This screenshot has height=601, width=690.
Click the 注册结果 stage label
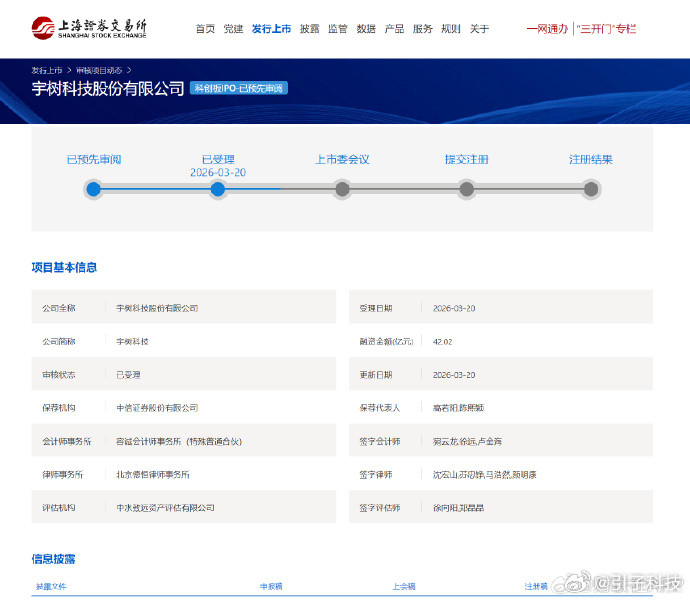[x=591, y=159]
